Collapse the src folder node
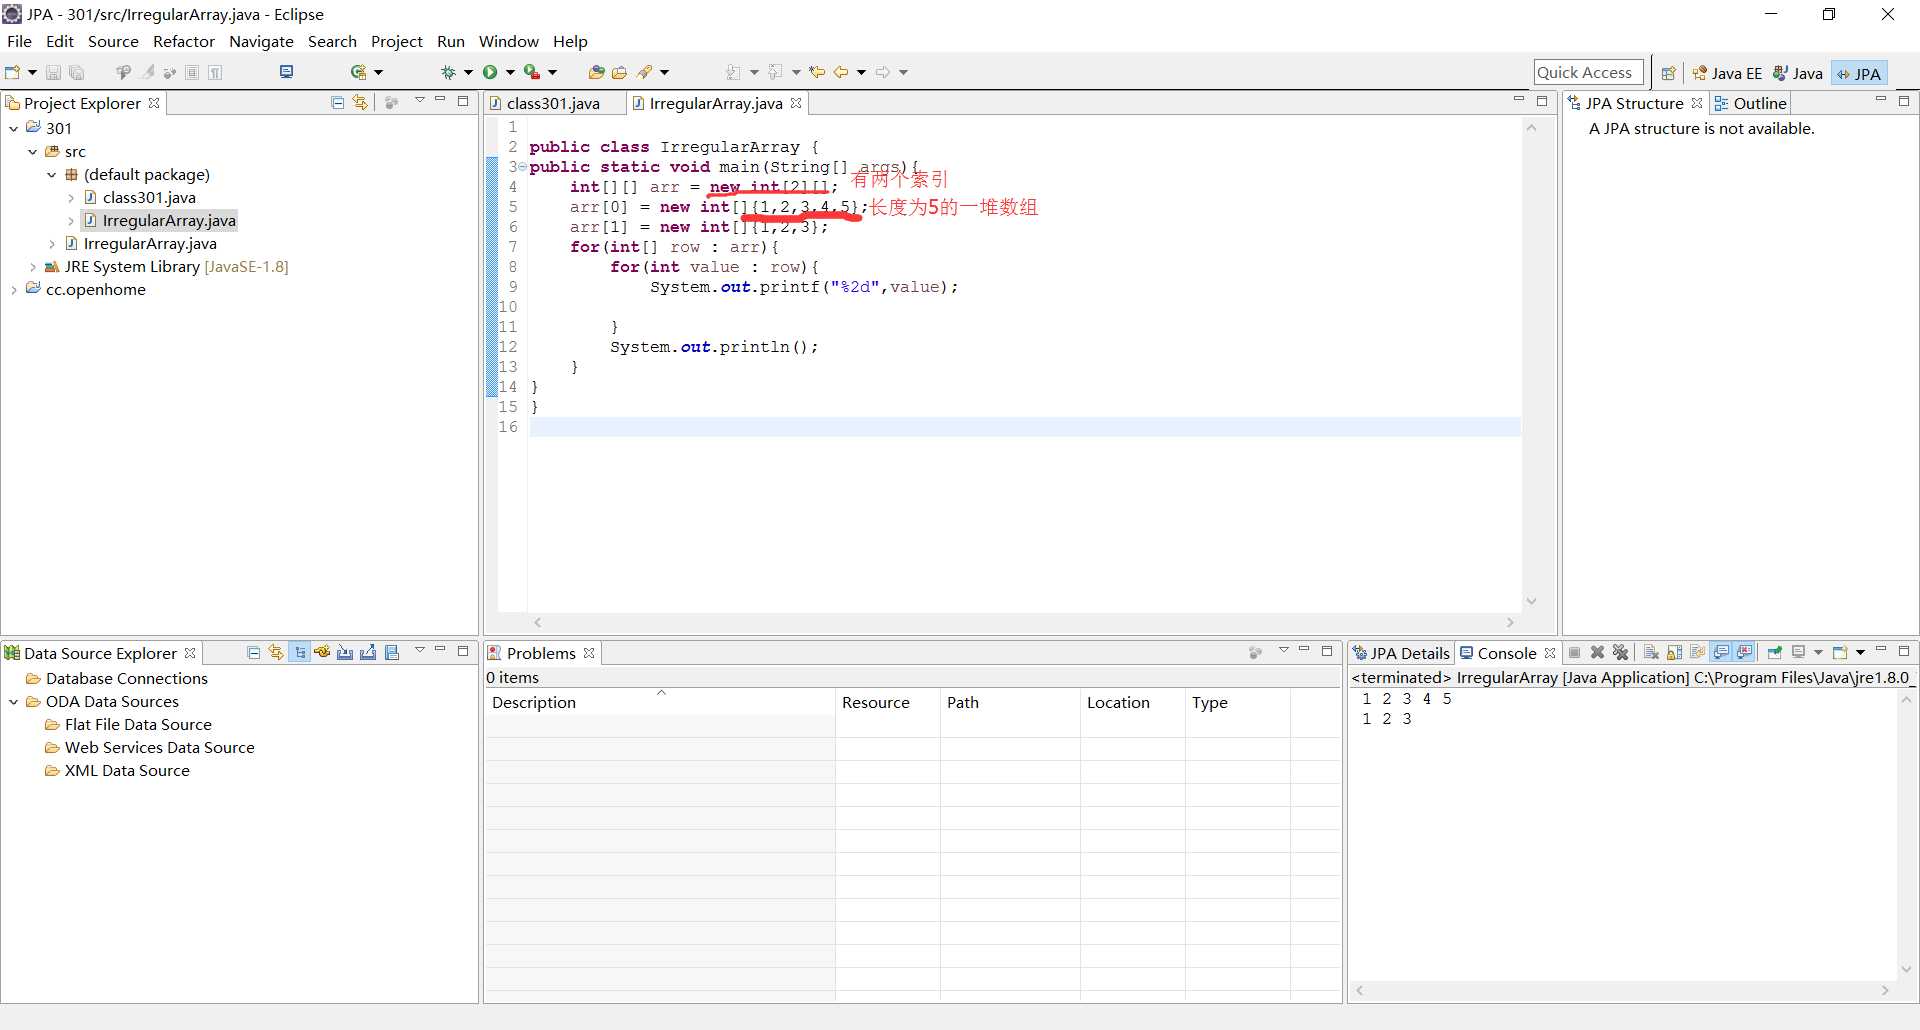 pos(33,151)
